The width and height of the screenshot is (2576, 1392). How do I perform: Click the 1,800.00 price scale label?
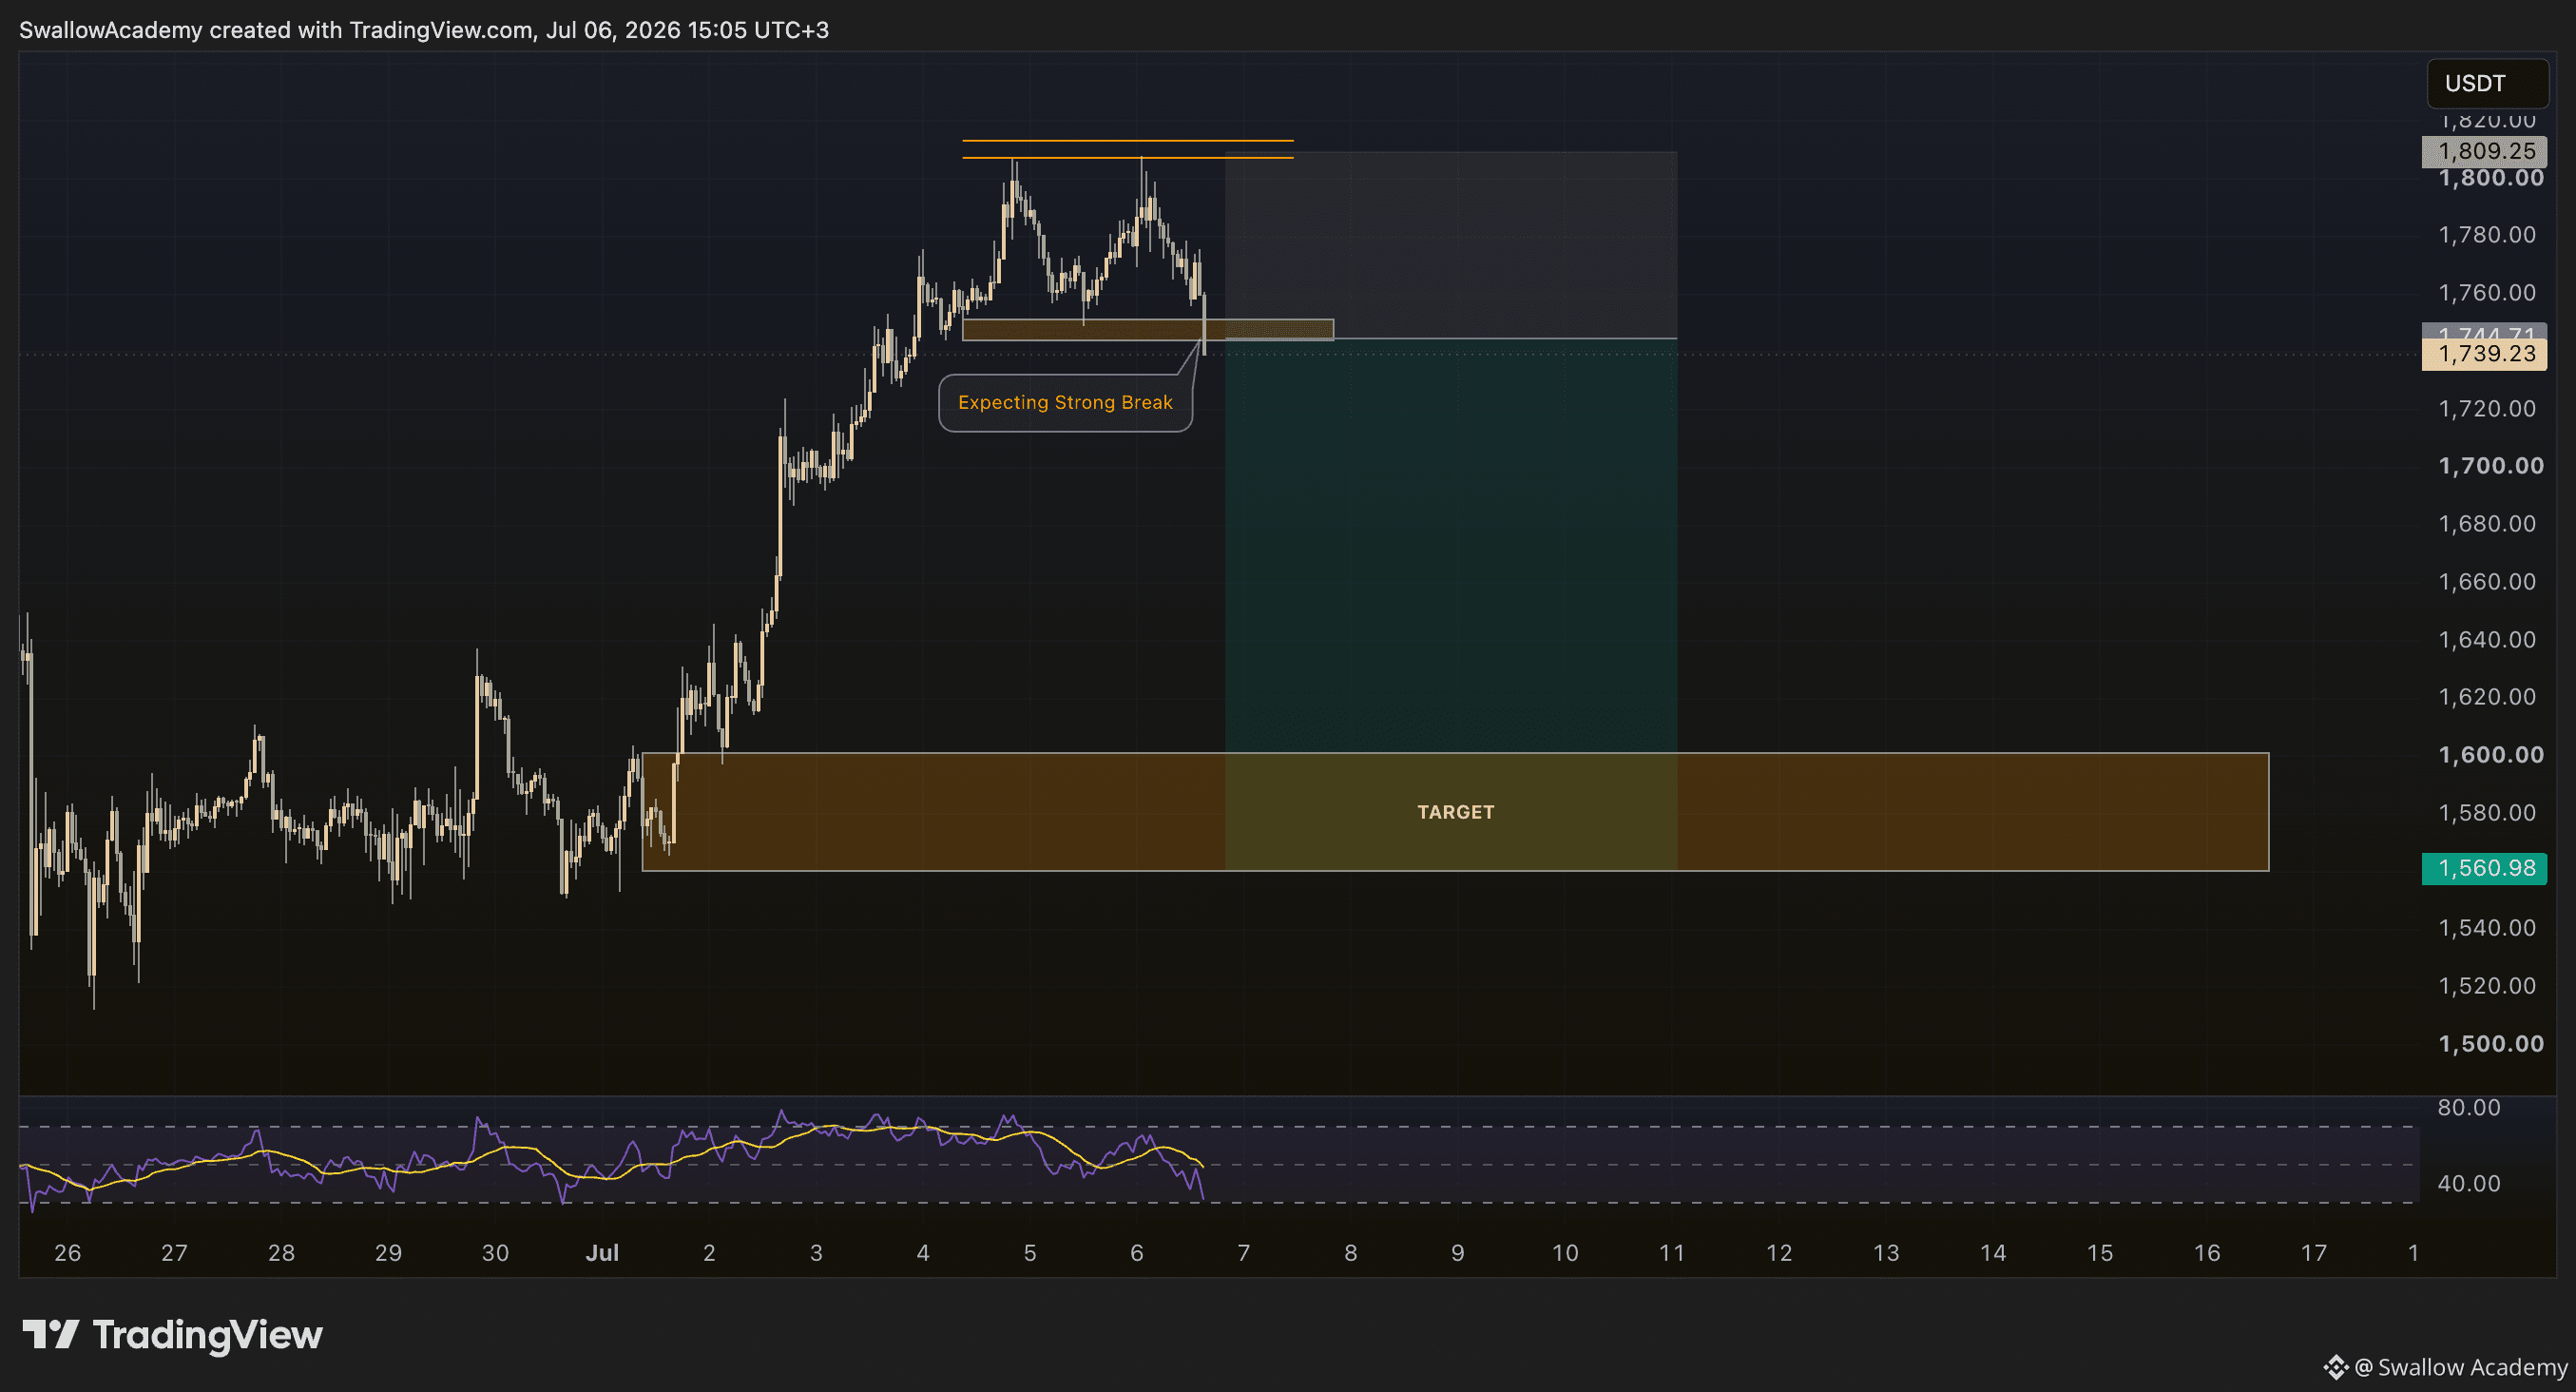pos(2490,178)
